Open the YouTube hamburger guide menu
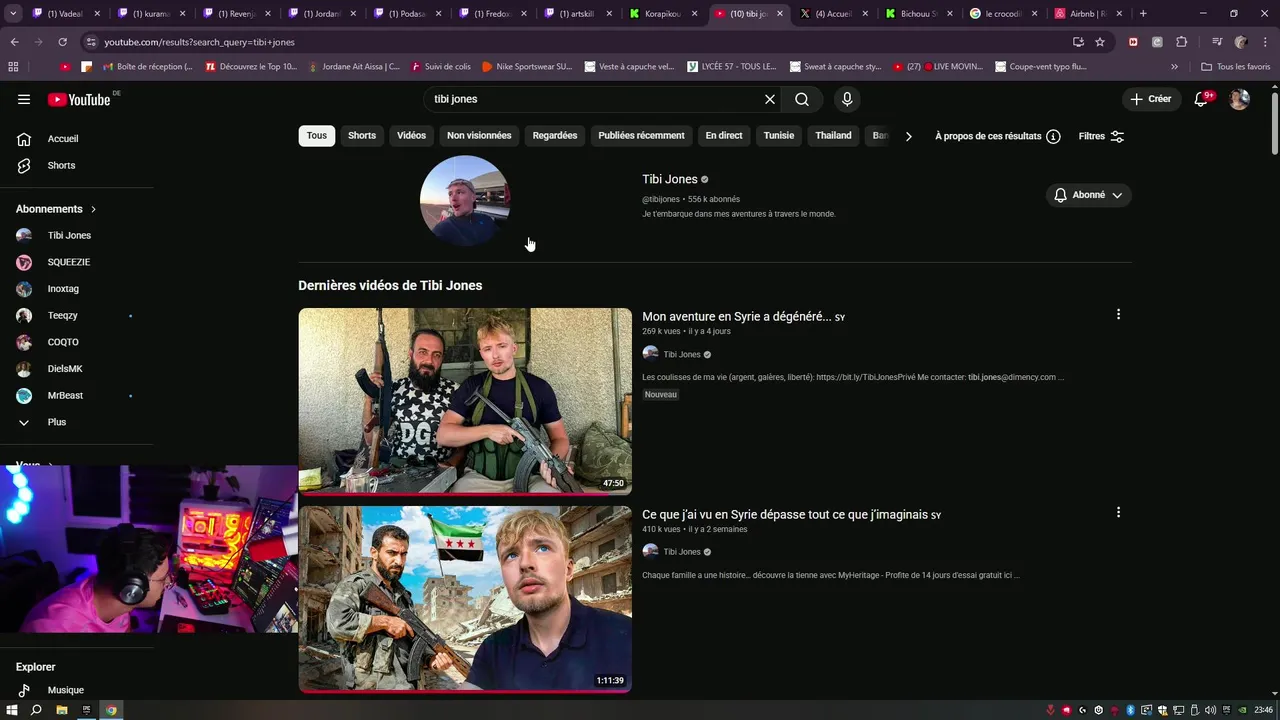Screen dimensions: 1280x720 click(x=24, y=99)
